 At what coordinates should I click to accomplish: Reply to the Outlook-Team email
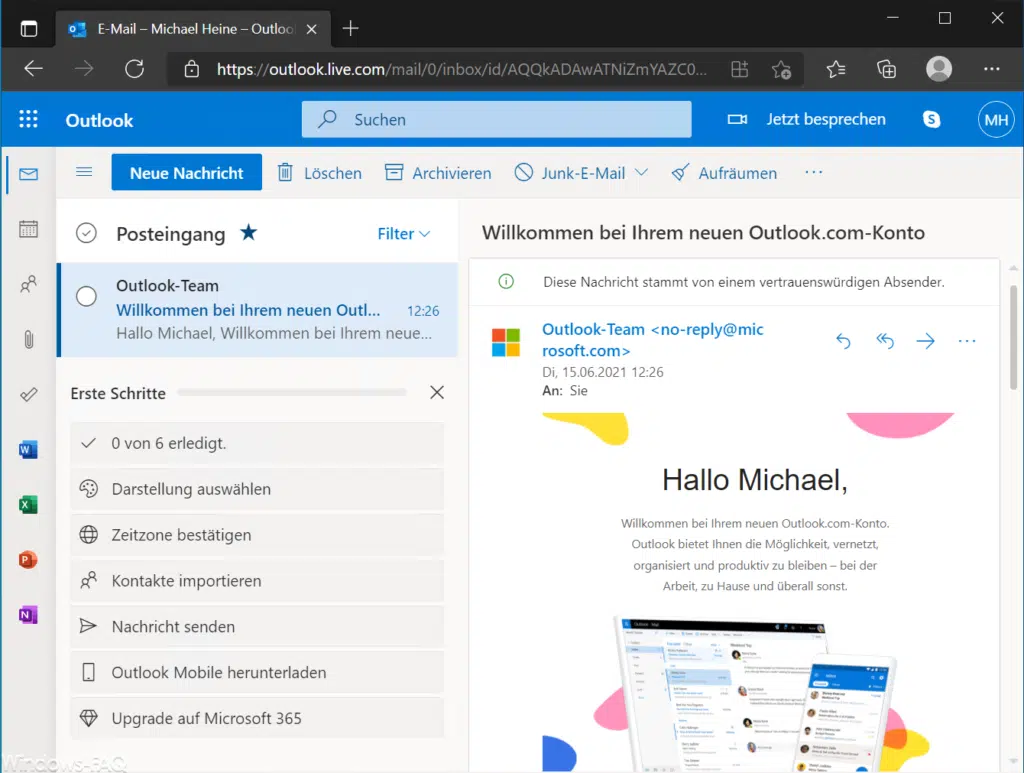[x=843, y=340]
